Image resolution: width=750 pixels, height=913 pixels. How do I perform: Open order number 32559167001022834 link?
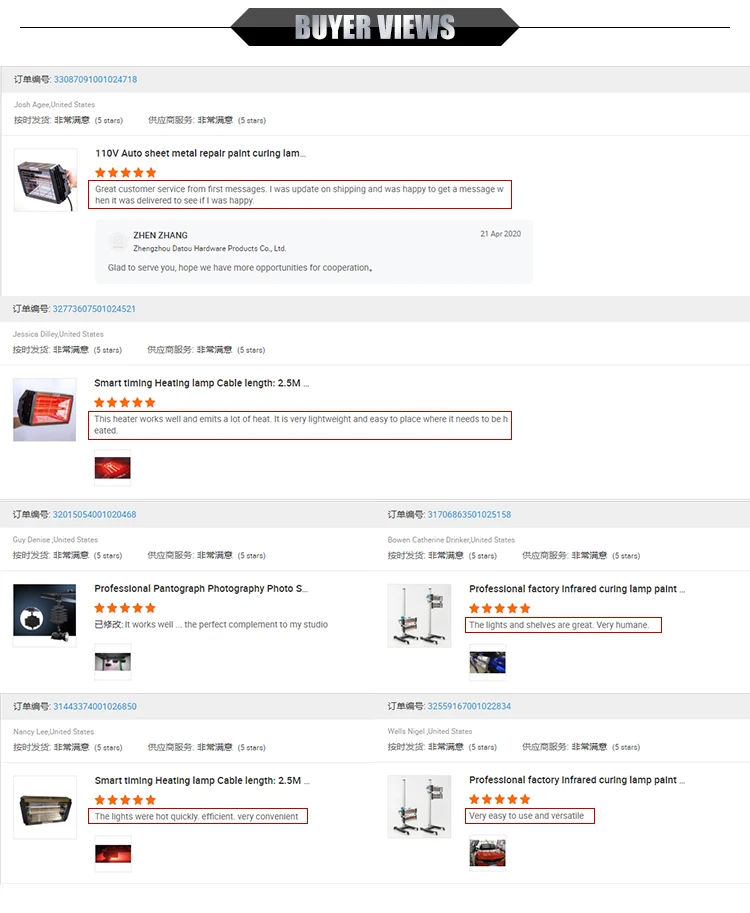469,706
